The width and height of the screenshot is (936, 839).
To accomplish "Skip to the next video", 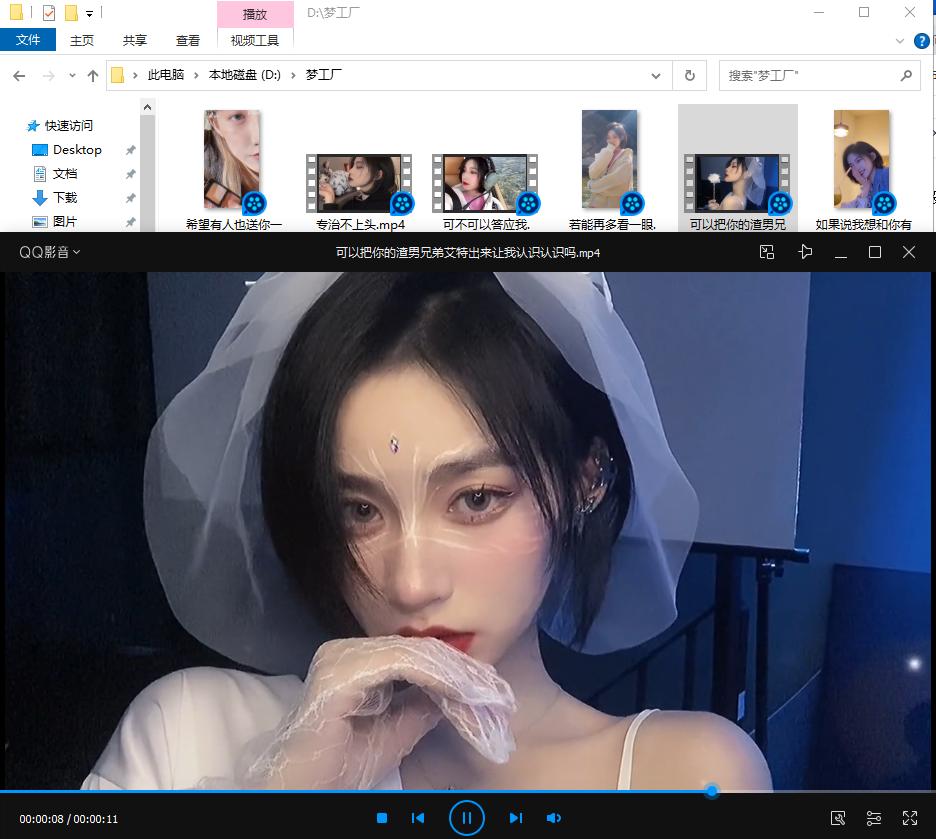I will (x=516, y=817).
